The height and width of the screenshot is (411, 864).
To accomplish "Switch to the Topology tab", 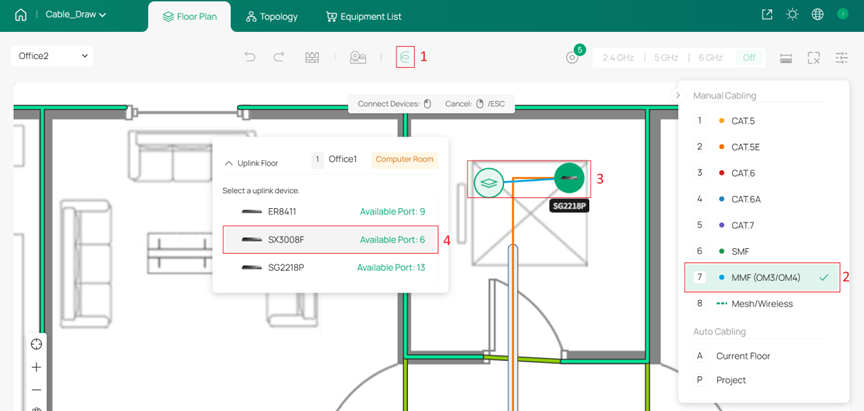I will [271, 17].
